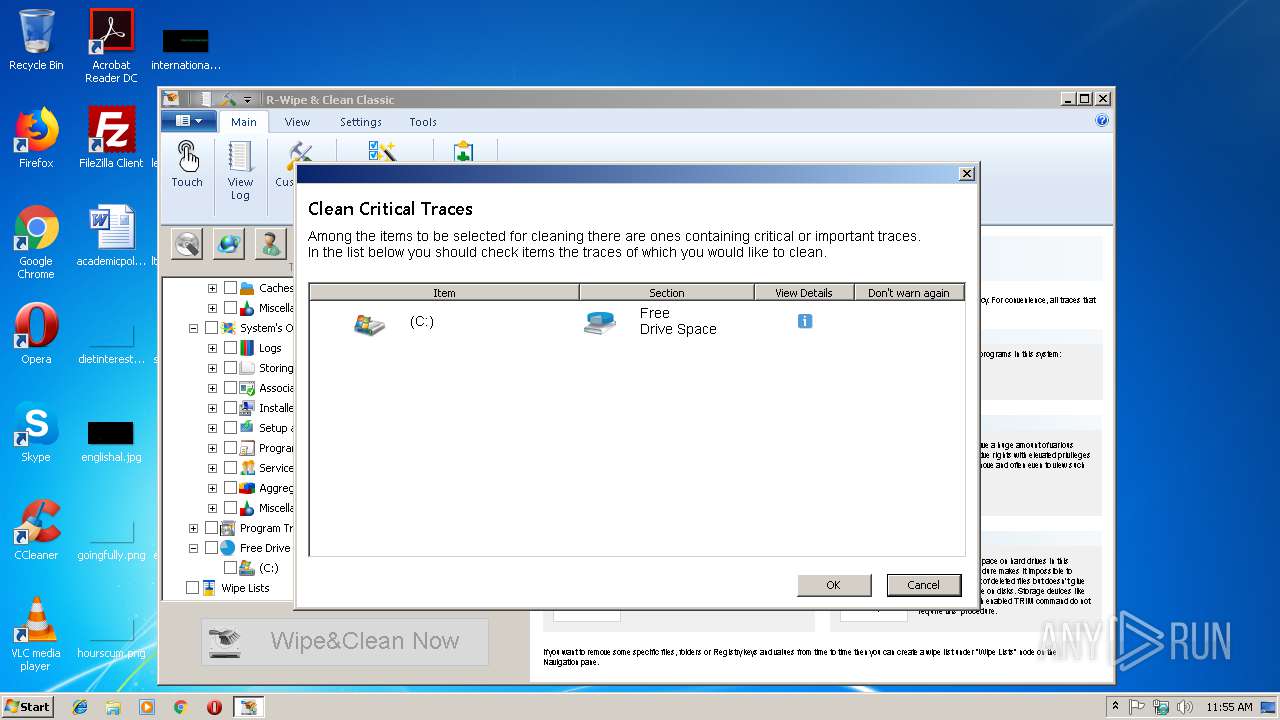This screenshot has width=1280, height=720.
Task: Click the Section column header
Action: pyautogui.click(x=667, y=292)
